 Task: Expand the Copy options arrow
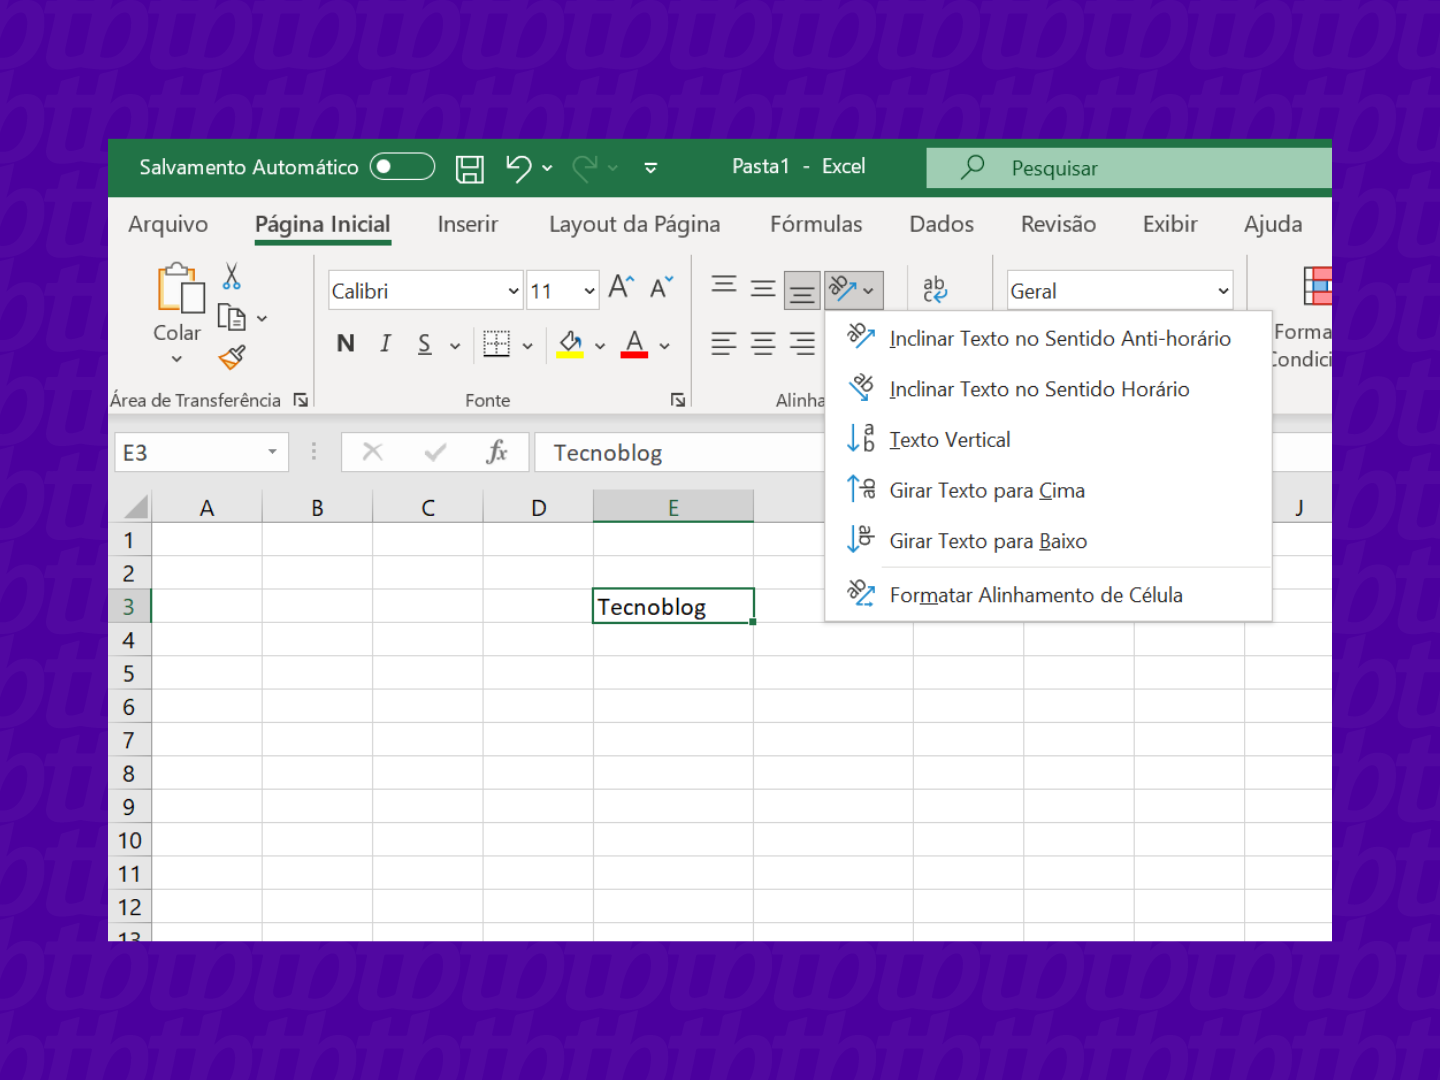pyautogui.click(x=262, y=318)
